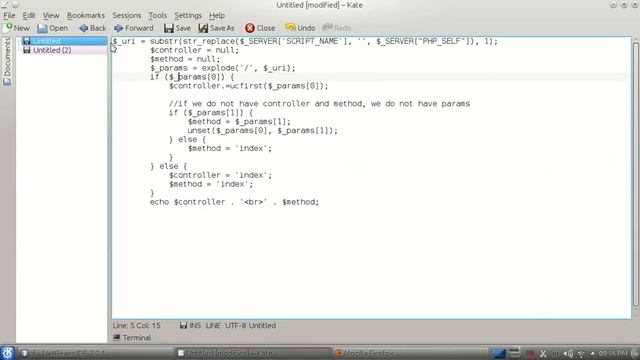
Task: Click the scissors Klipper icon in the system tray
Action: [x=543, y=353]
